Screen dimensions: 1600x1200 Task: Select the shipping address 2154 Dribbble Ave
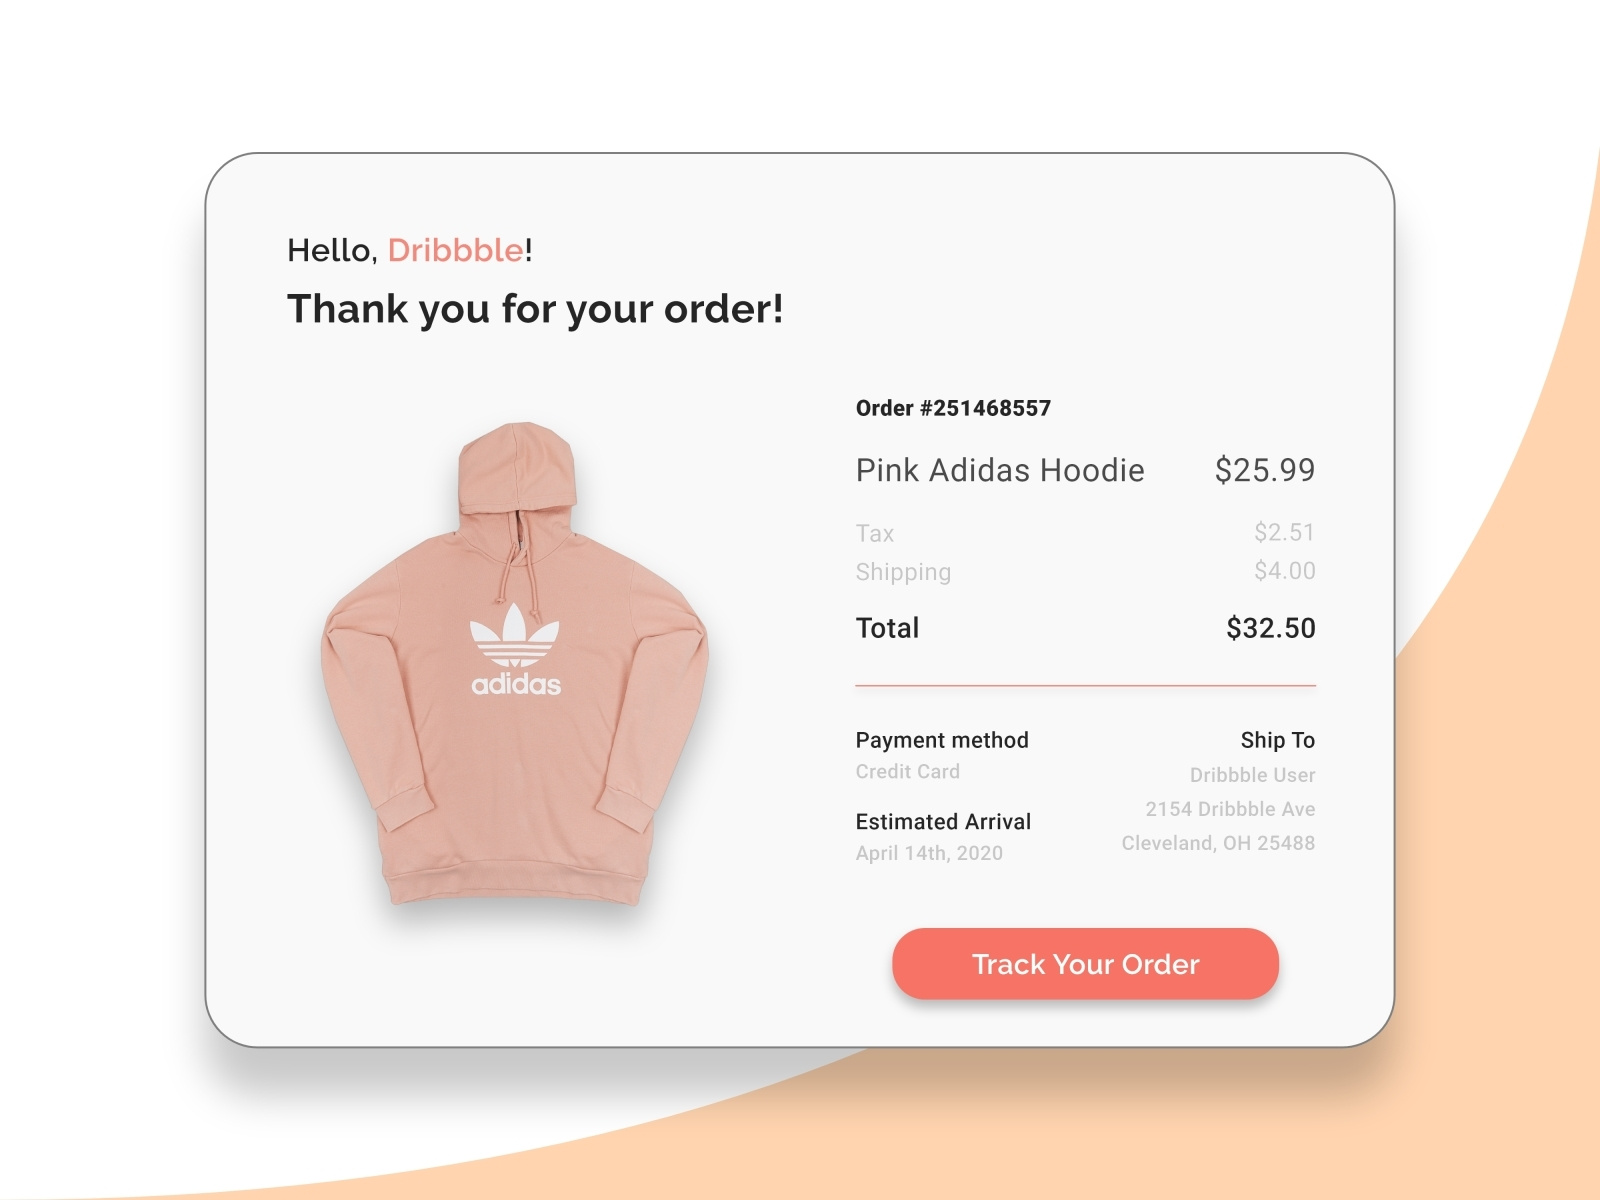pos(1230,808)
